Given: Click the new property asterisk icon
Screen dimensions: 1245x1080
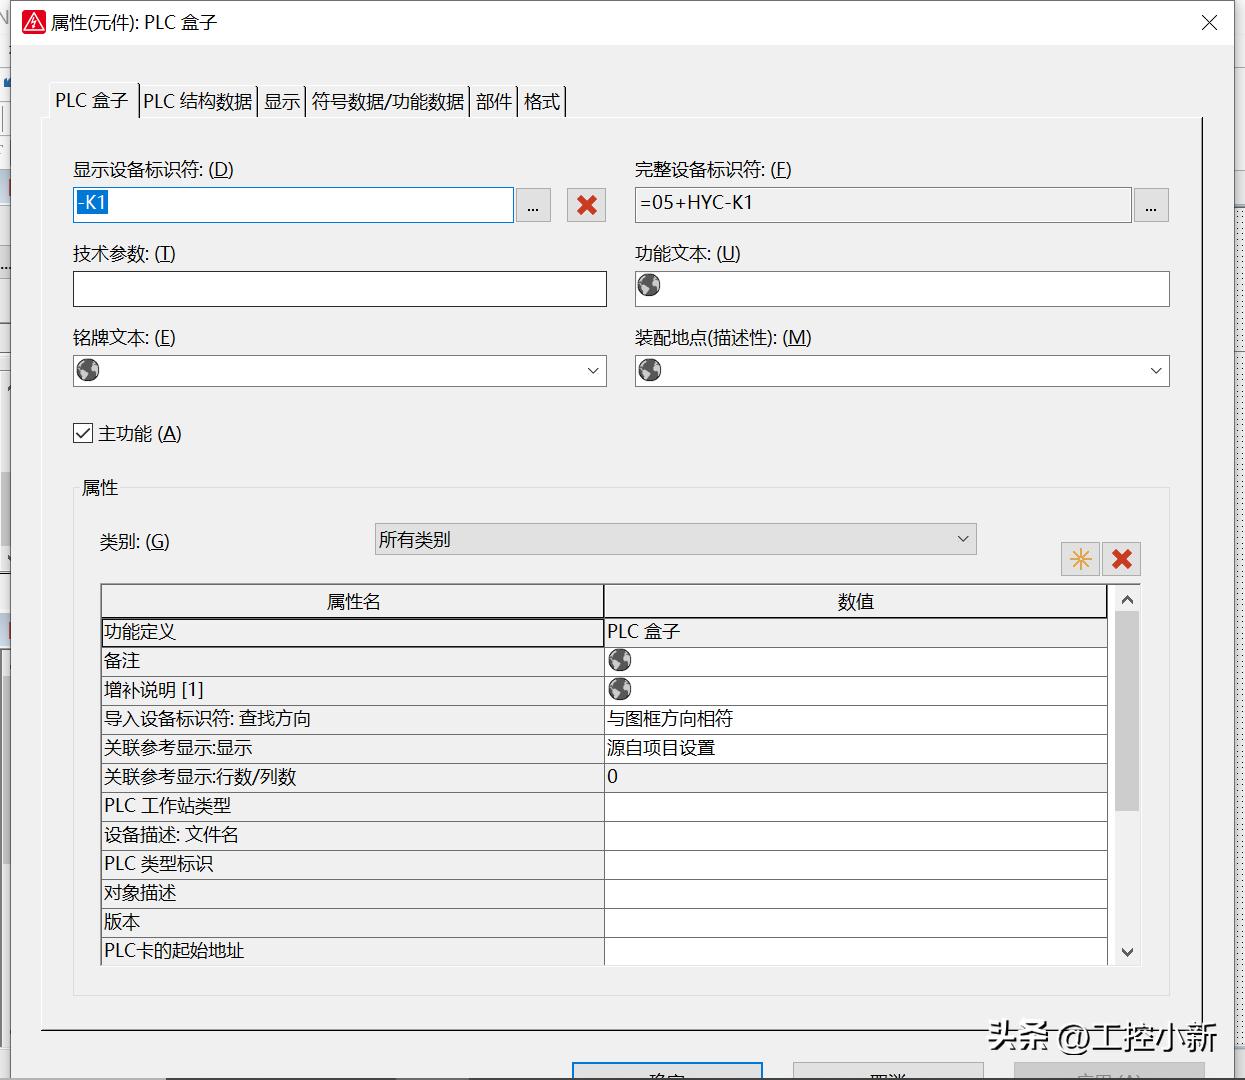Looking at the screenshot, I should coord(1080,559).
